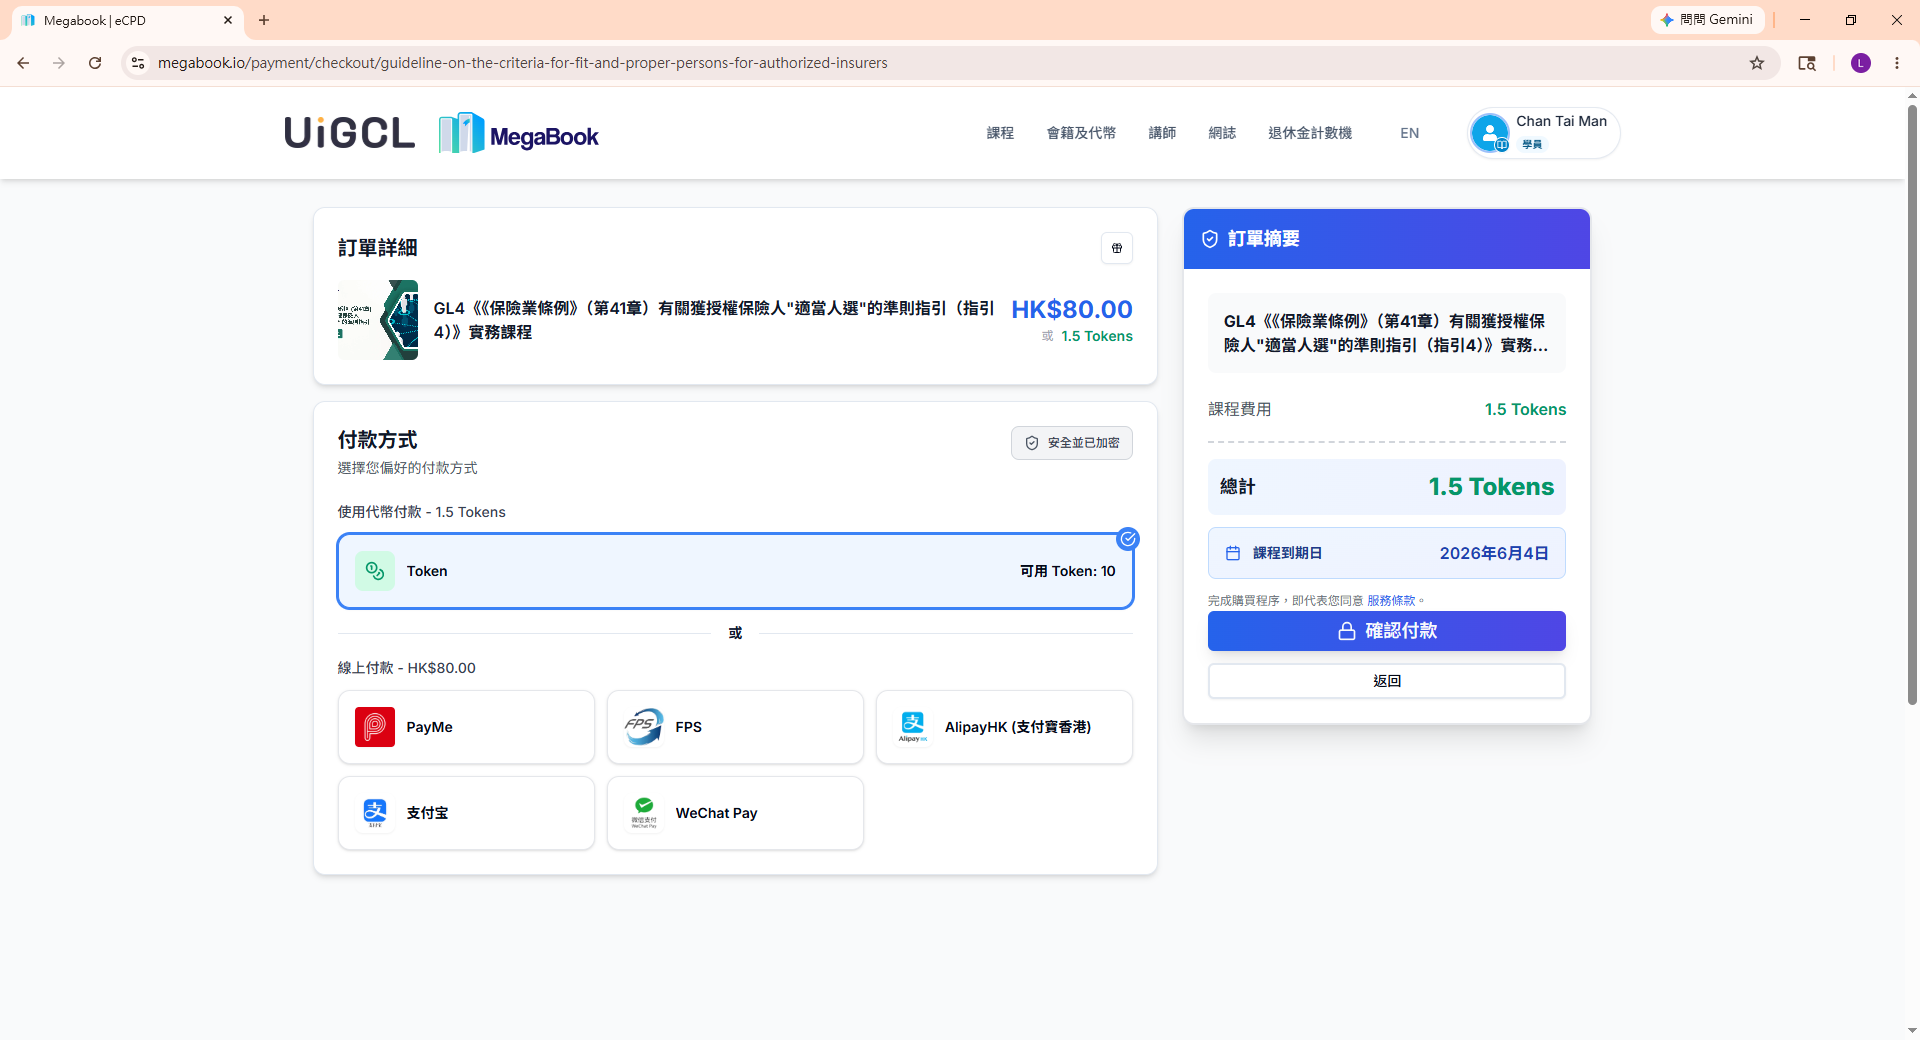
Task: Click the 返回 button
Action: (1386, 681)
